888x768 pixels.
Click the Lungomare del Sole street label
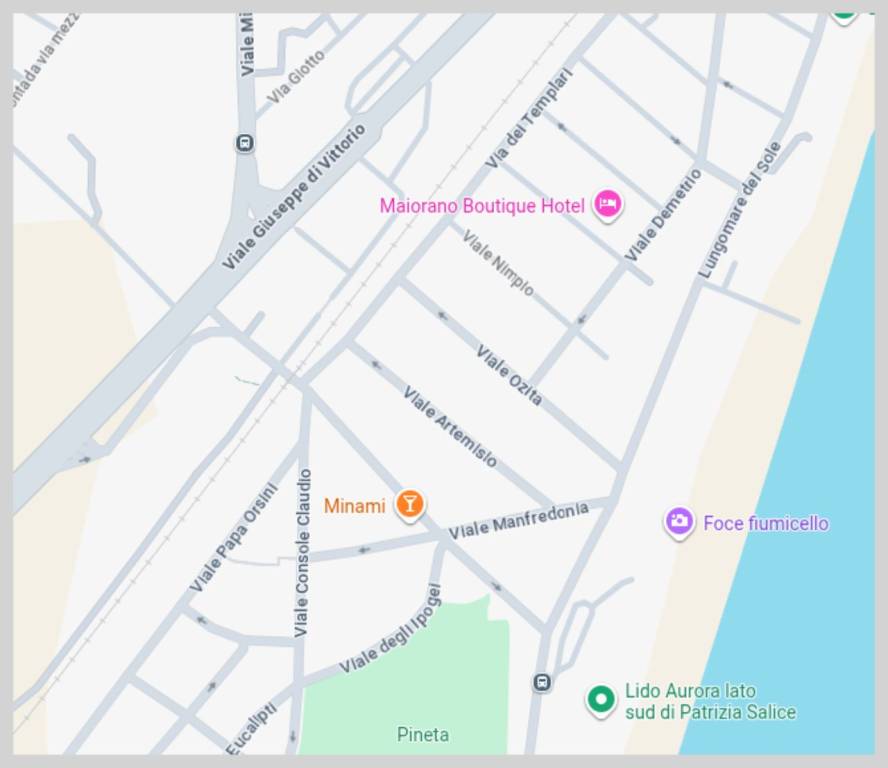[740, 210]
